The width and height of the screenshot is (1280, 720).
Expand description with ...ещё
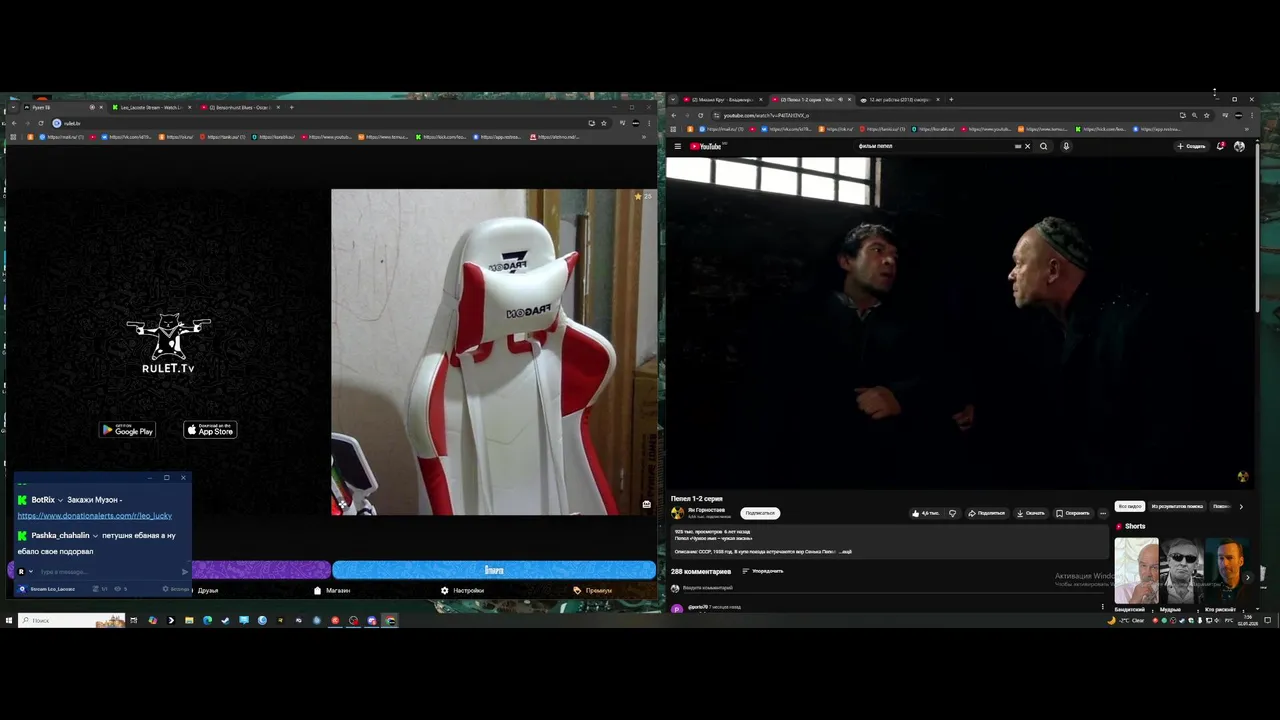pos(846,551)
